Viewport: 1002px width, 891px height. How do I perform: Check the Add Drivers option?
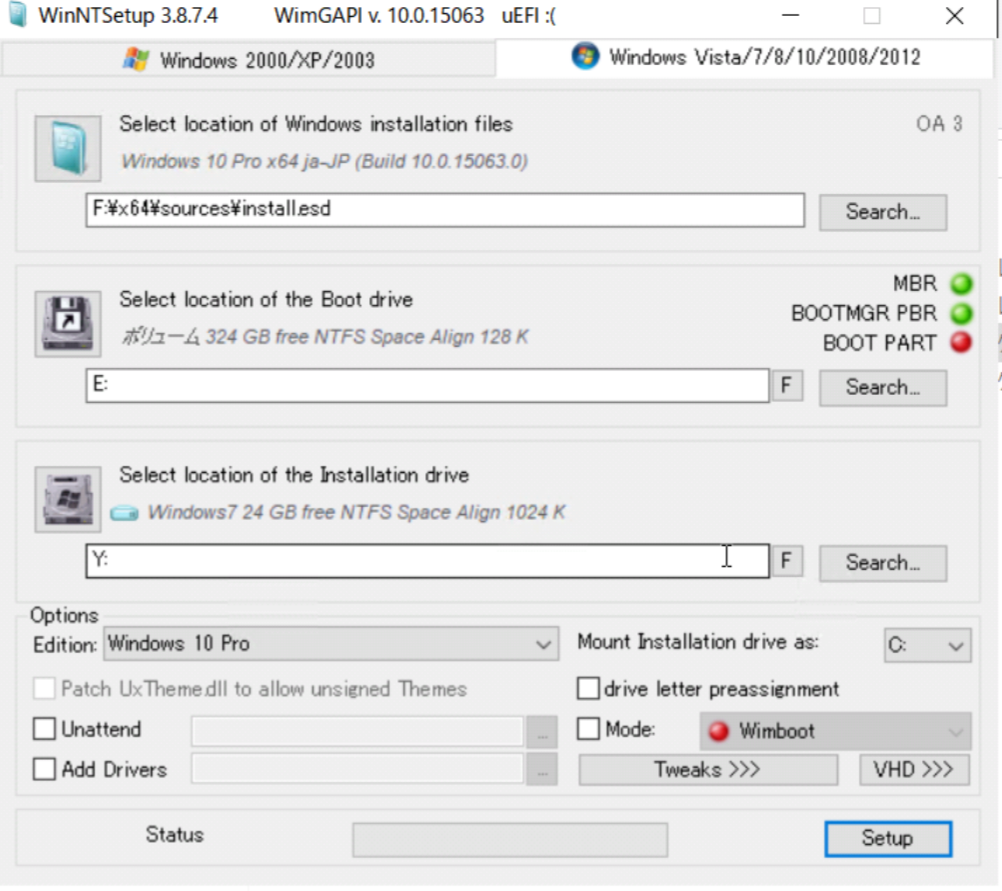coord(44,769)
